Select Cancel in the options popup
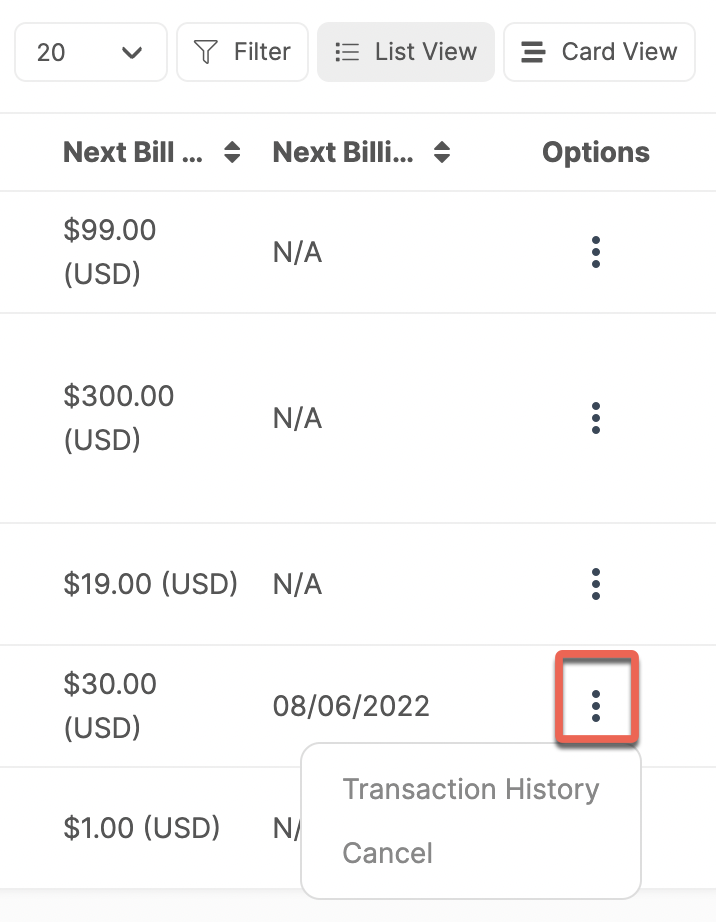Screen dimensions: 716x922 pos(387,853)
